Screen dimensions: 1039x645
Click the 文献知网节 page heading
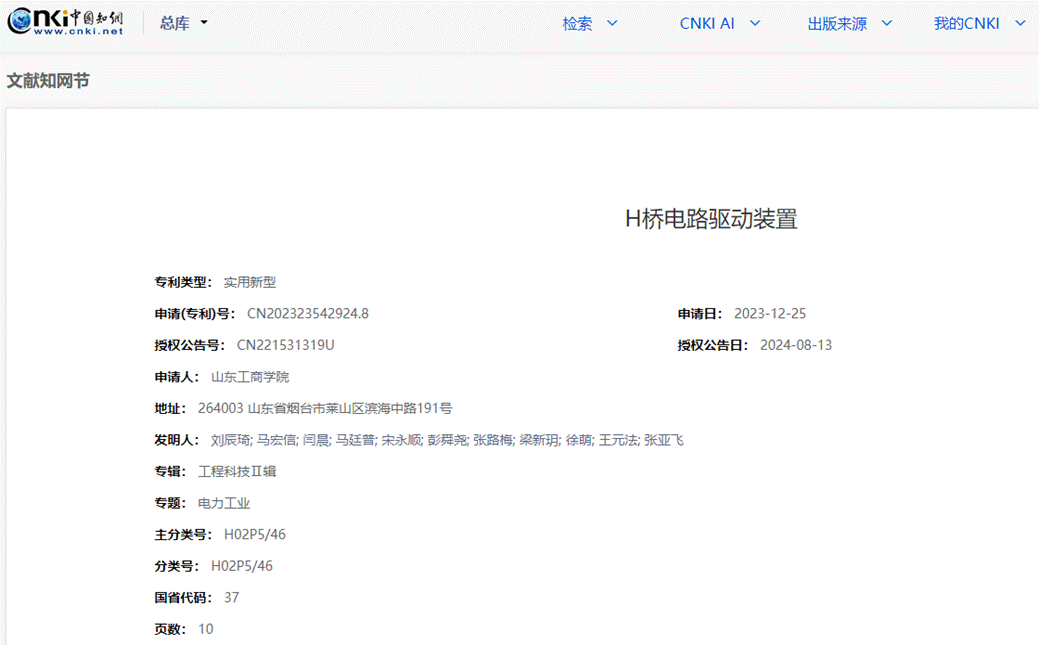pyautogui.click(x=48, y=80)
